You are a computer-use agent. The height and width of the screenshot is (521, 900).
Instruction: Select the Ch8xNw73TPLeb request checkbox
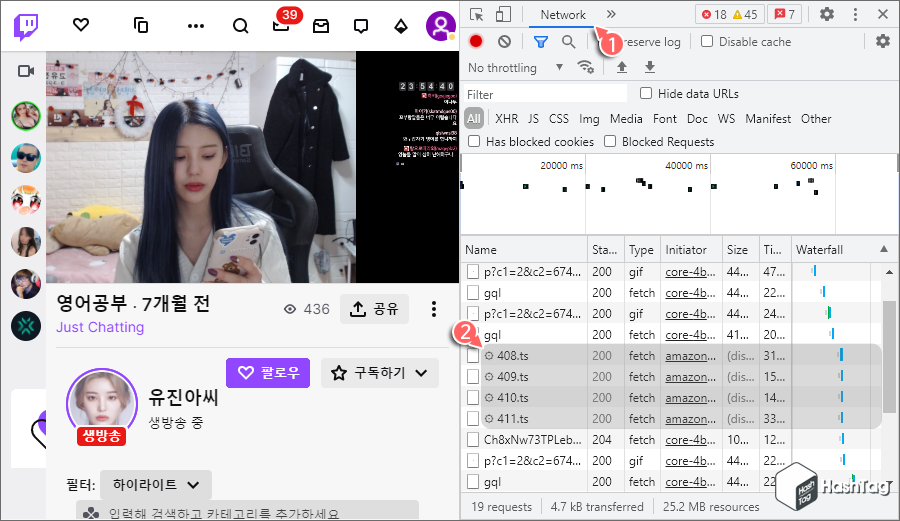point(472,440)
